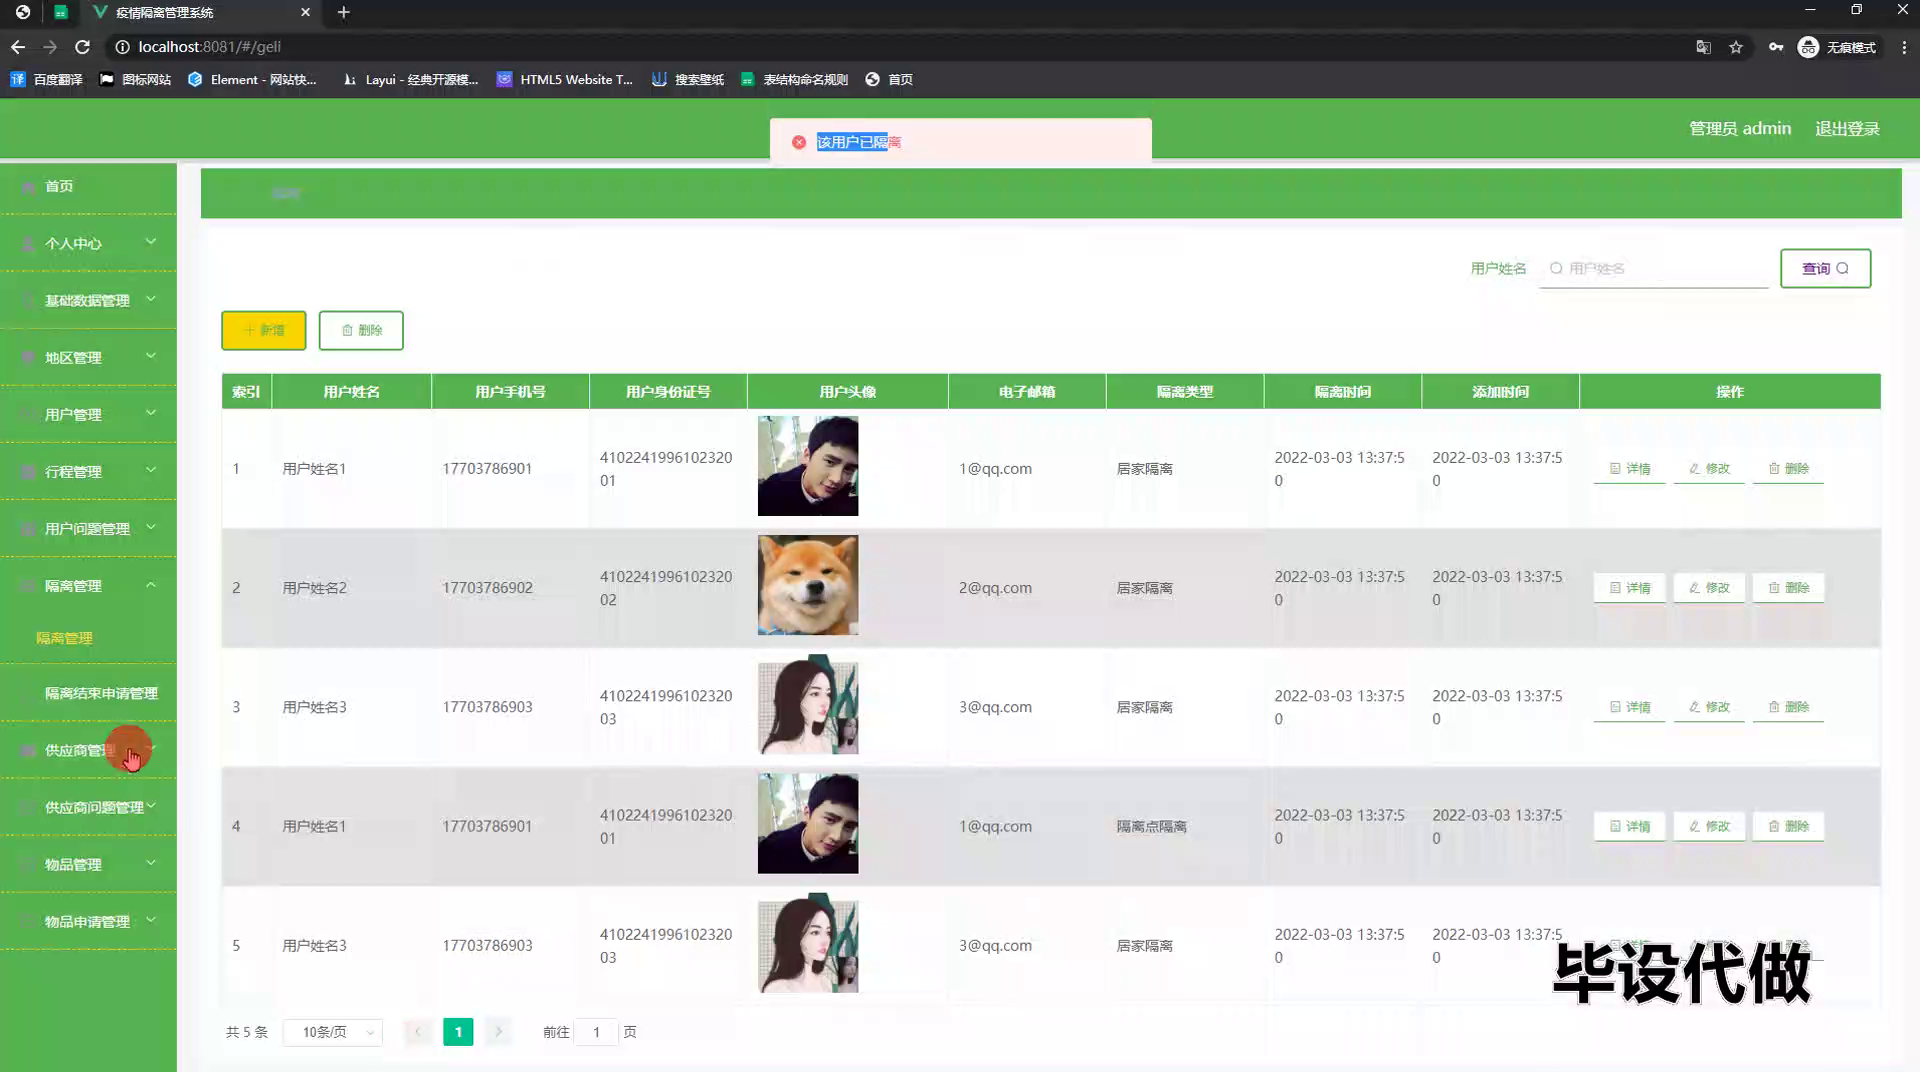This screenshot has width=1920, height=1072.
Task: Click 修改 for row 1 用户姓名1
Action: [x=1709, y=468]
